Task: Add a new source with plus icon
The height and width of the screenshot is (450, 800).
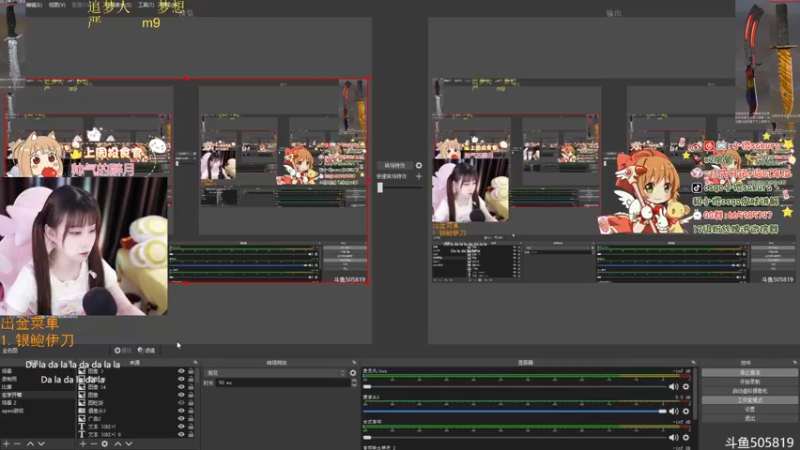Action: pos(83,444)
